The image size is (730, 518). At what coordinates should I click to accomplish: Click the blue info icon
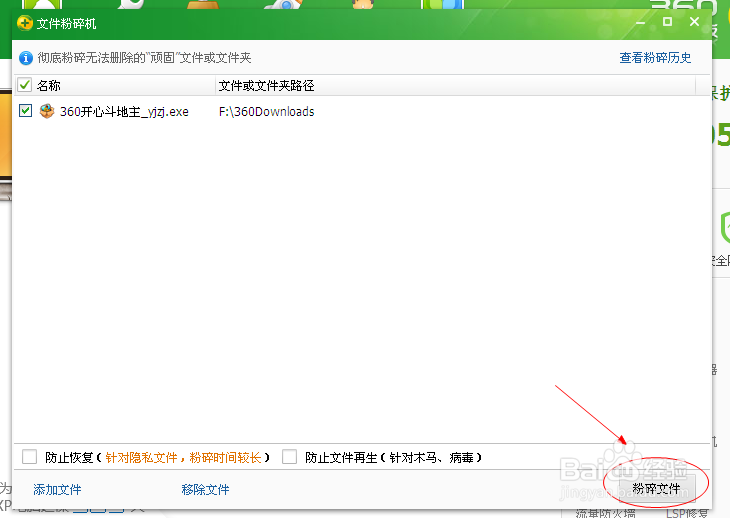tap(26, 58)
